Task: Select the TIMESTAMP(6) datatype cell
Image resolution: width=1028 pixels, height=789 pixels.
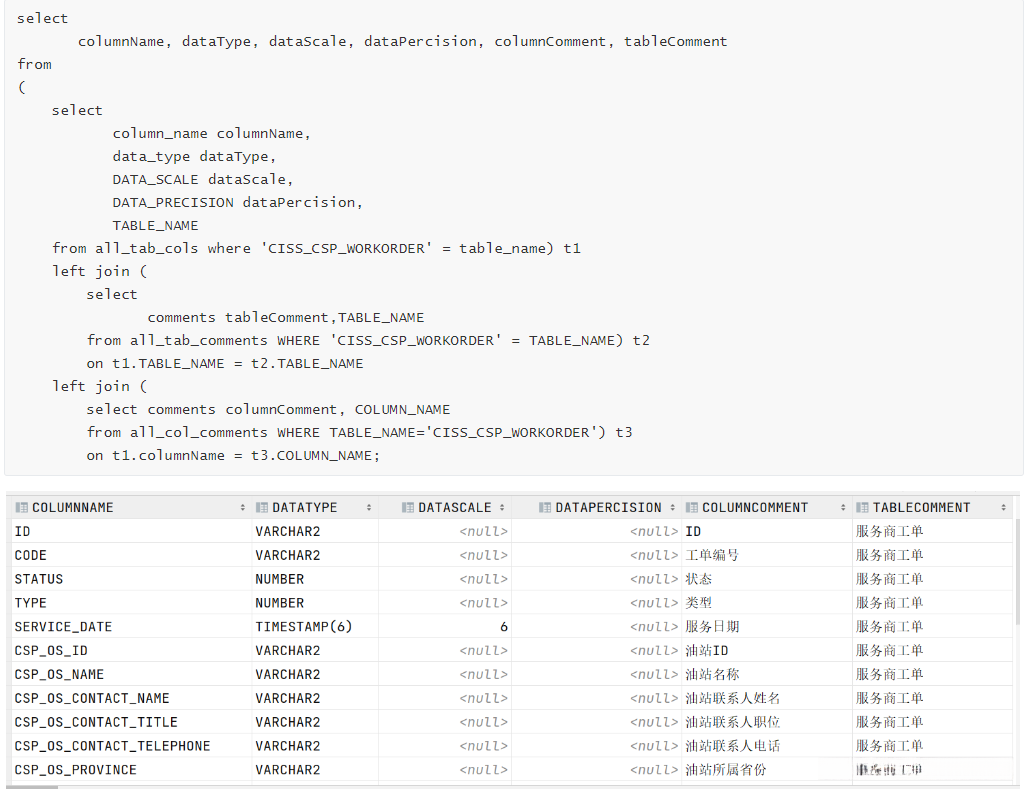Action: point(315,627)
